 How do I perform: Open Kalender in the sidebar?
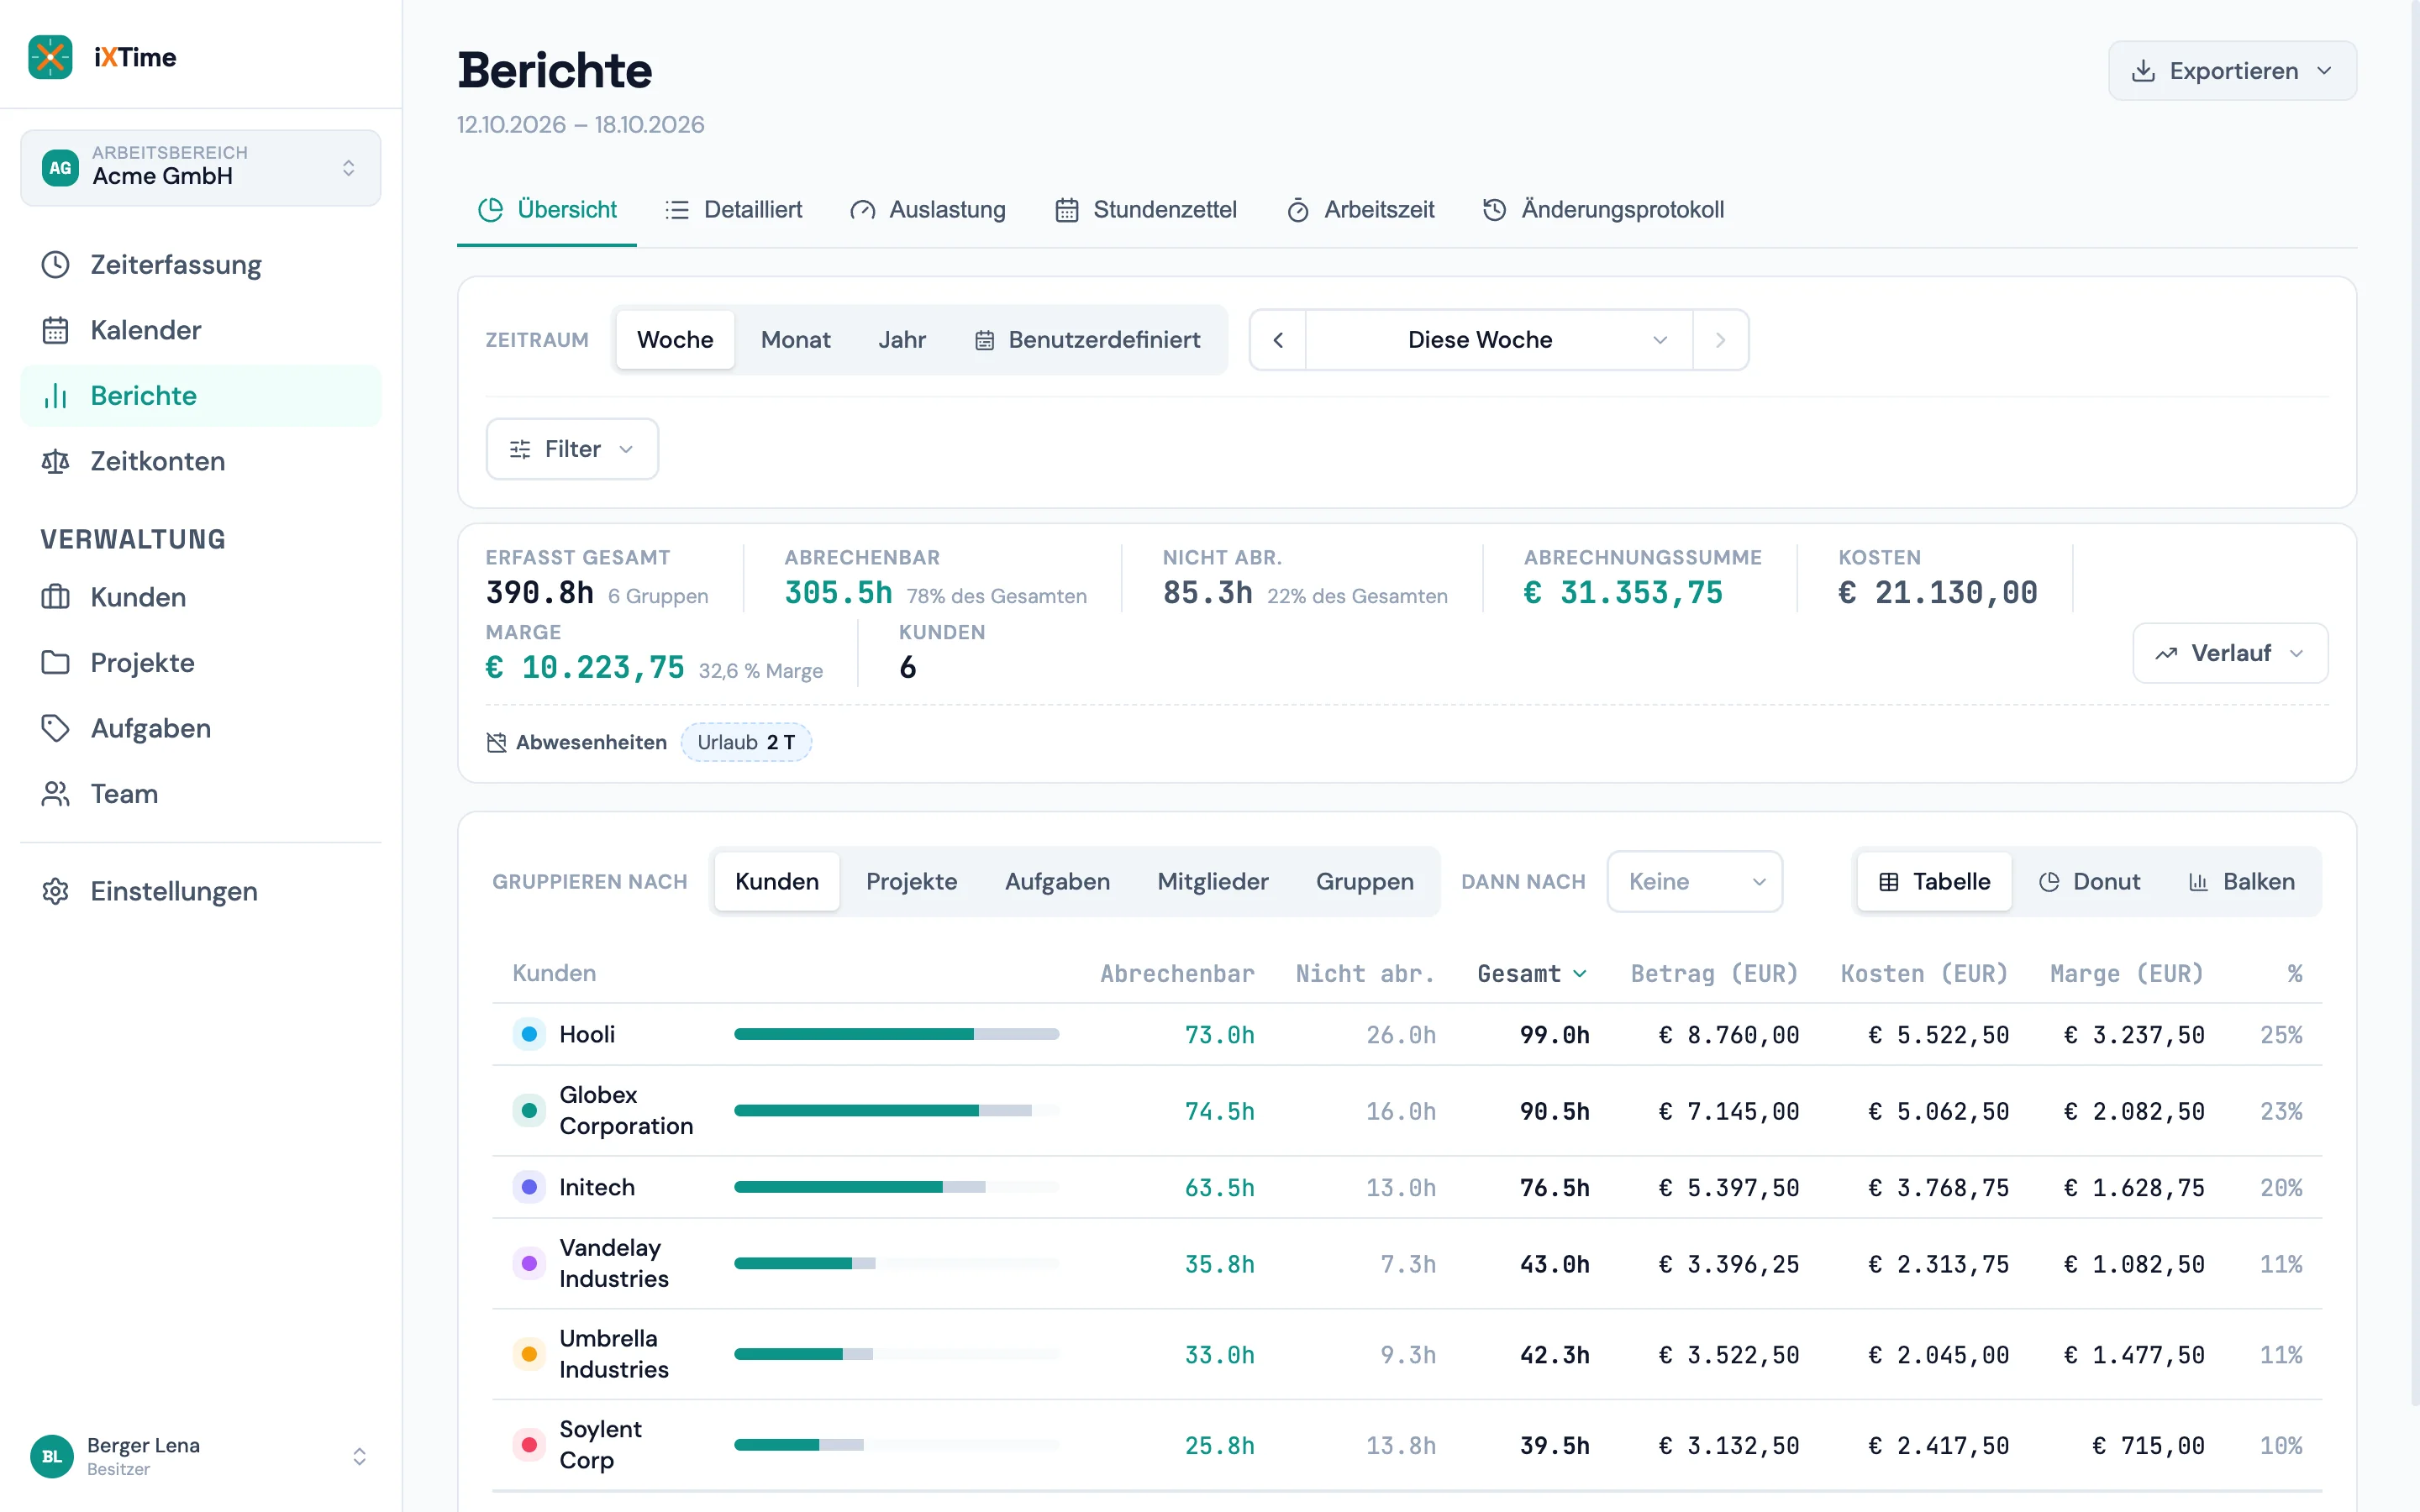pyautogui.click(x=200, y=330)
